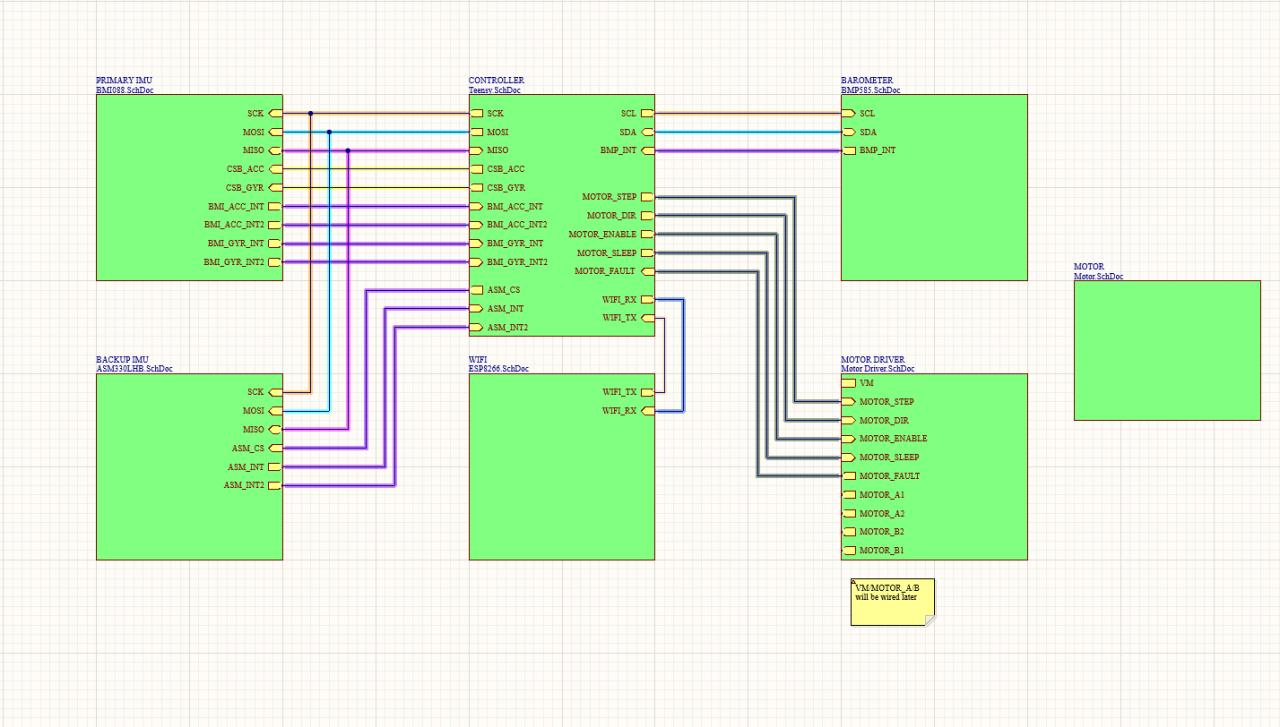Pick MOTOR_FAULT port icon on CONTROLLER
Image resolution: width=1280 pixels, height=727 pixels.
coord(647,271)
